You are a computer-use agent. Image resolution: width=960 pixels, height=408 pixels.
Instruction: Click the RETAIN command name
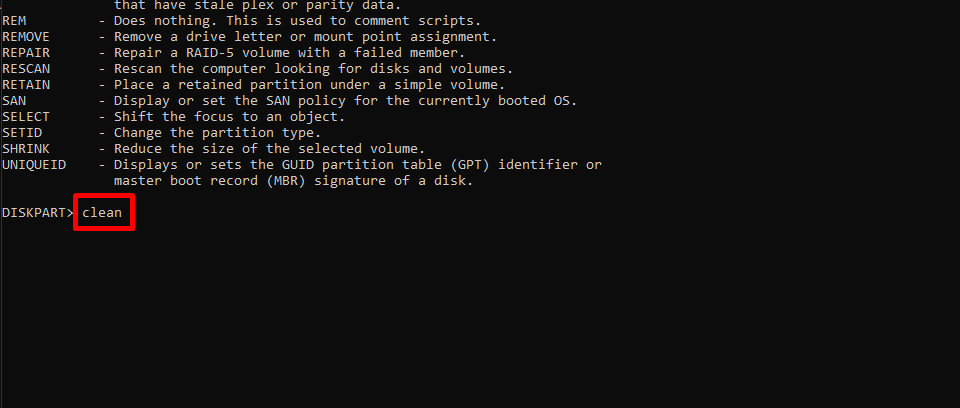26,85
